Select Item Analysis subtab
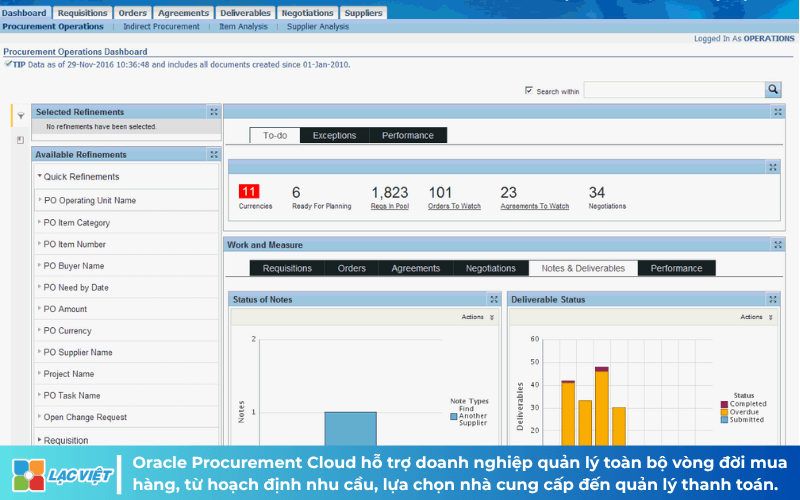This screenshot has width=800, height=500. pos(243,27)
